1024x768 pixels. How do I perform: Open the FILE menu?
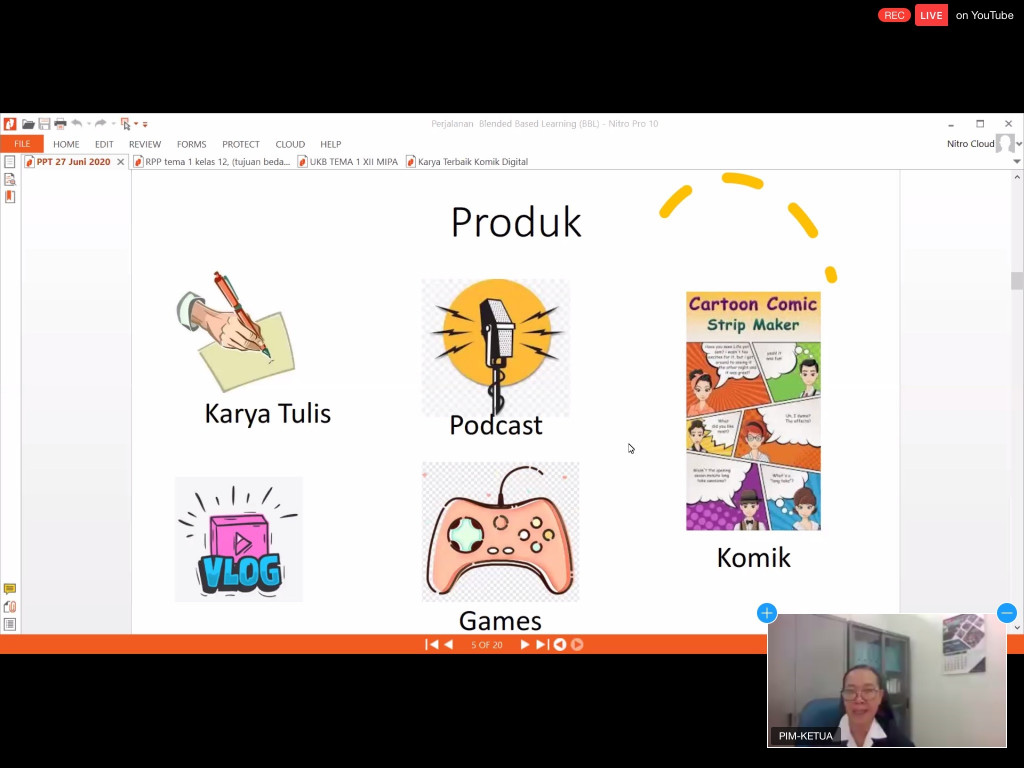tap(22, 144)
